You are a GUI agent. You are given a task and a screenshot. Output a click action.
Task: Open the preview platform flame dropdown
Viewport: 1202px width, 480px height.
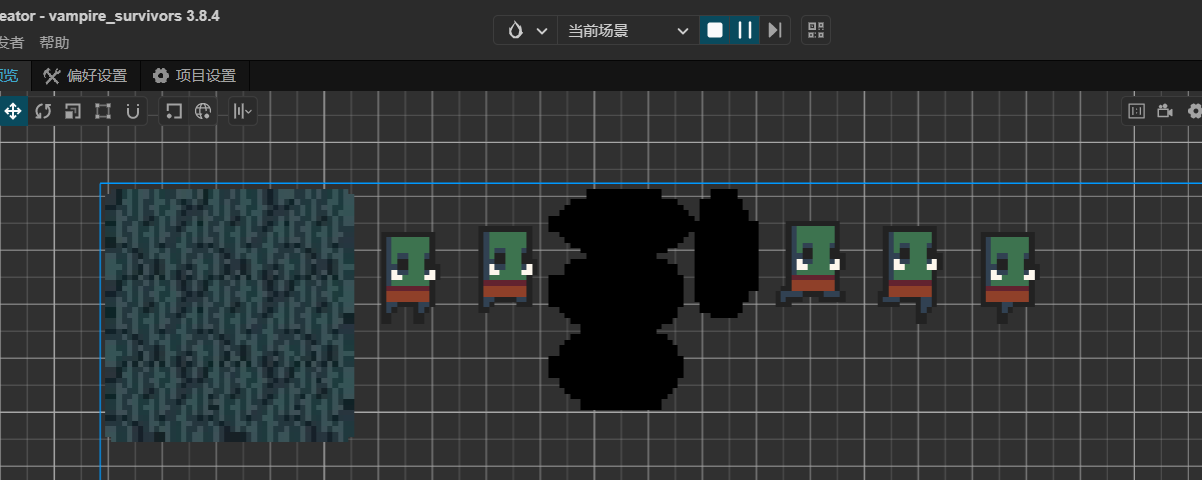pyautogui.click(x=526, y=30)
